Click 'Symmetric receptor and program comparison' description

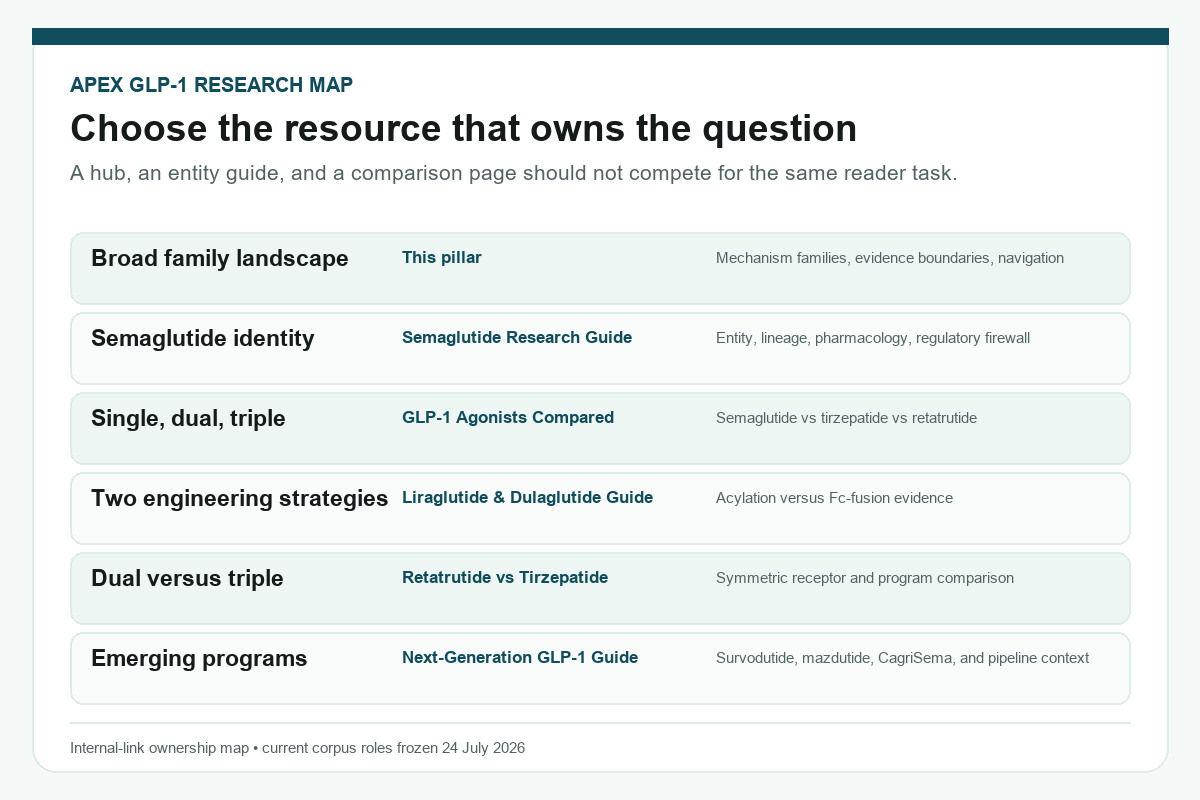[x=865, y=578]
